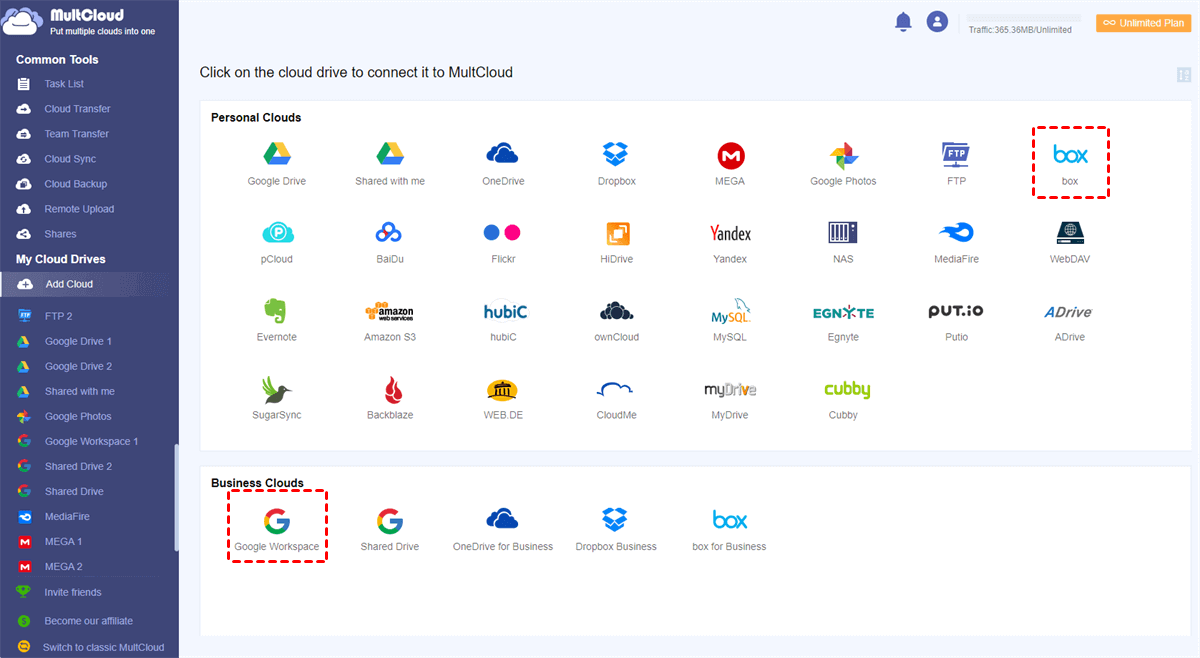Image resolution: width=1200 pixels, height=658 pixels.
Task: Select the Evernote elephant icon
Action: tap(277, 311)
